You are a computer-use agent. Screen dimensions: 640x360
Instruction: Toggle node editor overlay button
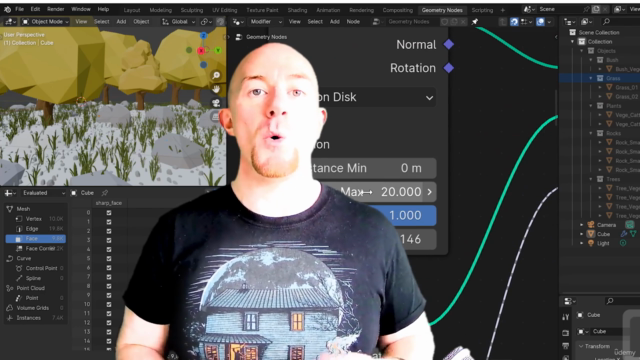pyautogui.click(x=540, y=22)
